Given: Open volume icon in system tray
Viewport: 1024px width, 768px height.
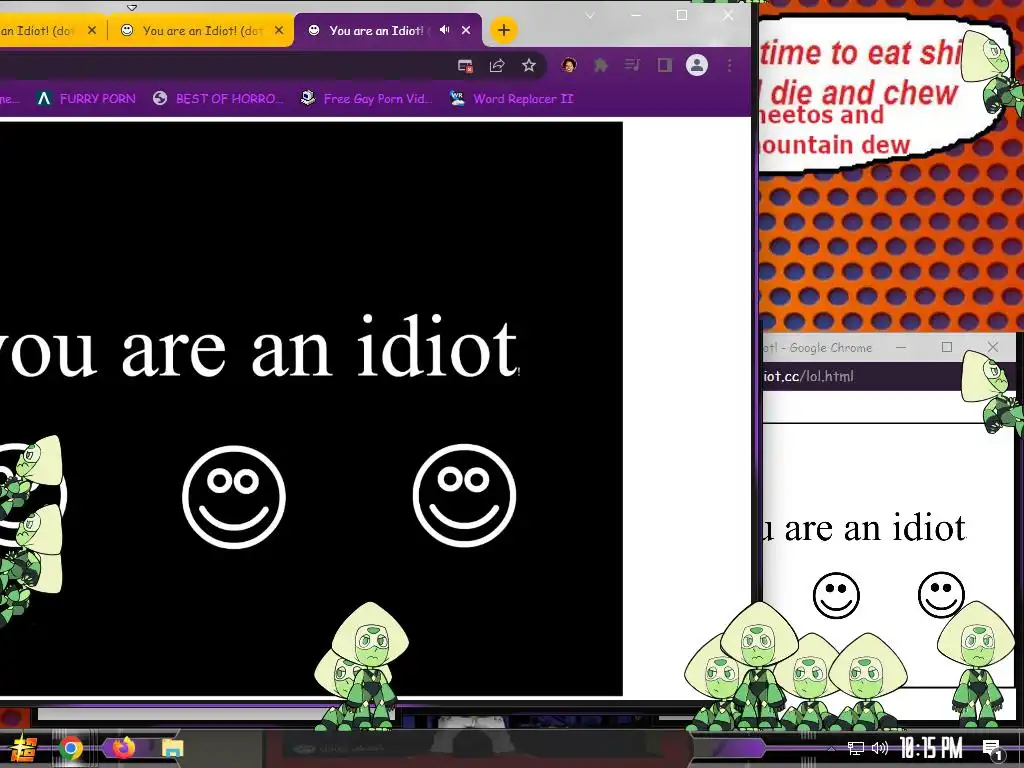Looking at the screenshot, I should click(880, 748).
